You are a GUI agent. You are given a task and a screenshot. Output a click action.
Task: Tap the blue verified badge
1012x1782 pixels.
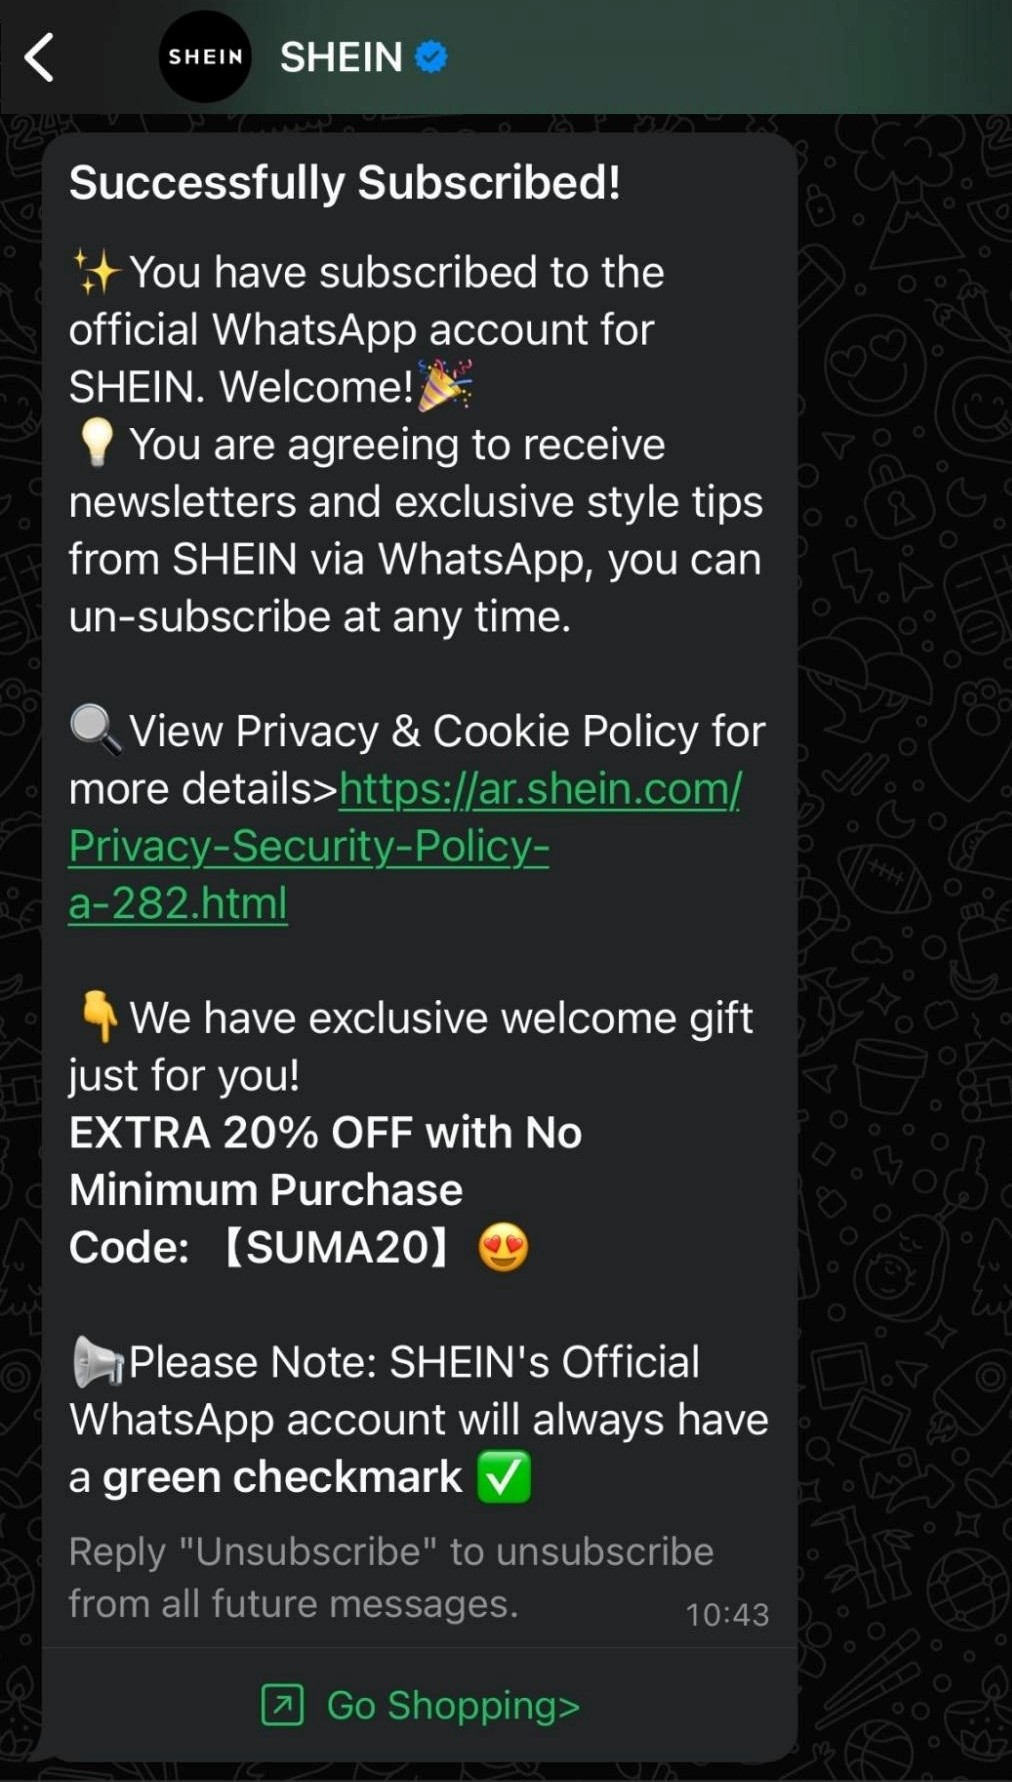point(431,57)
